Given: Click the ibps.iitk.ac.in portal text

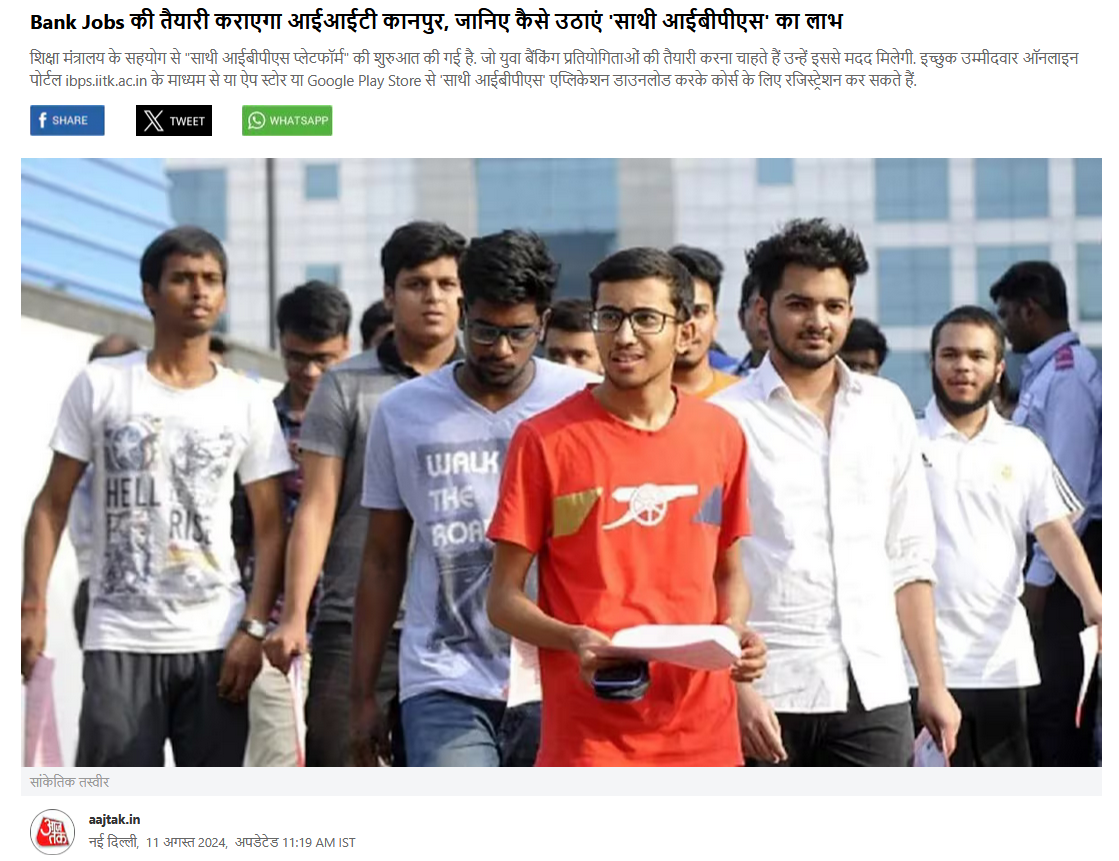Looking at the screenshot, I should tap(107, 81).
